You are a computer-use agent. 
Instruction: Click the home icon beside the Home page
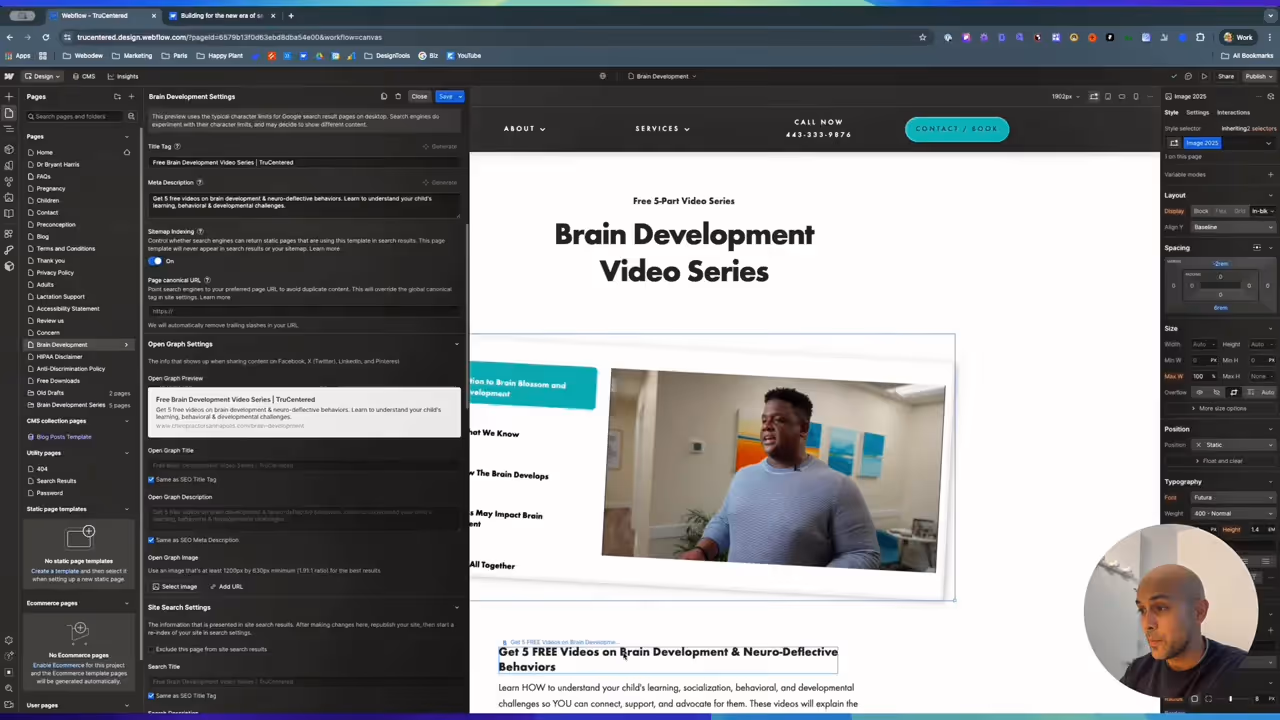pyautogui.click(x=126, y=152)
